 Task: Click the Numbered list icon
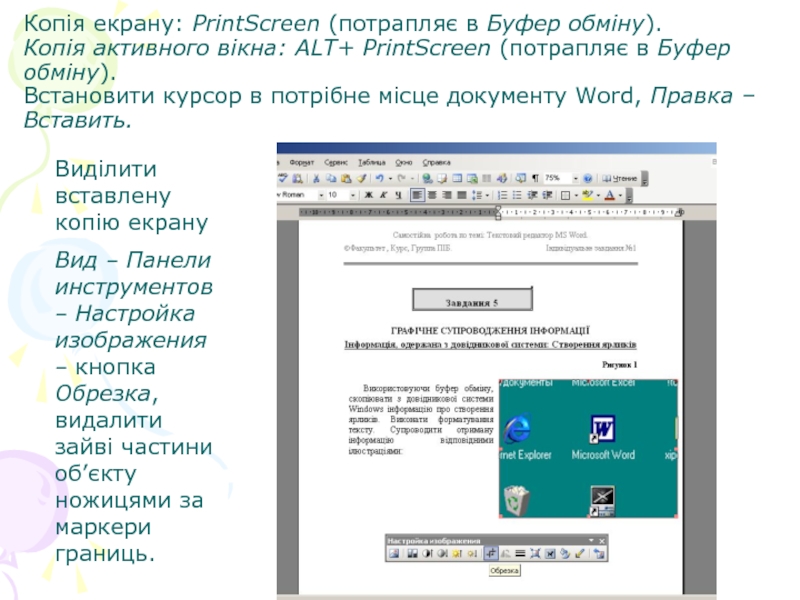pos(503,195)
